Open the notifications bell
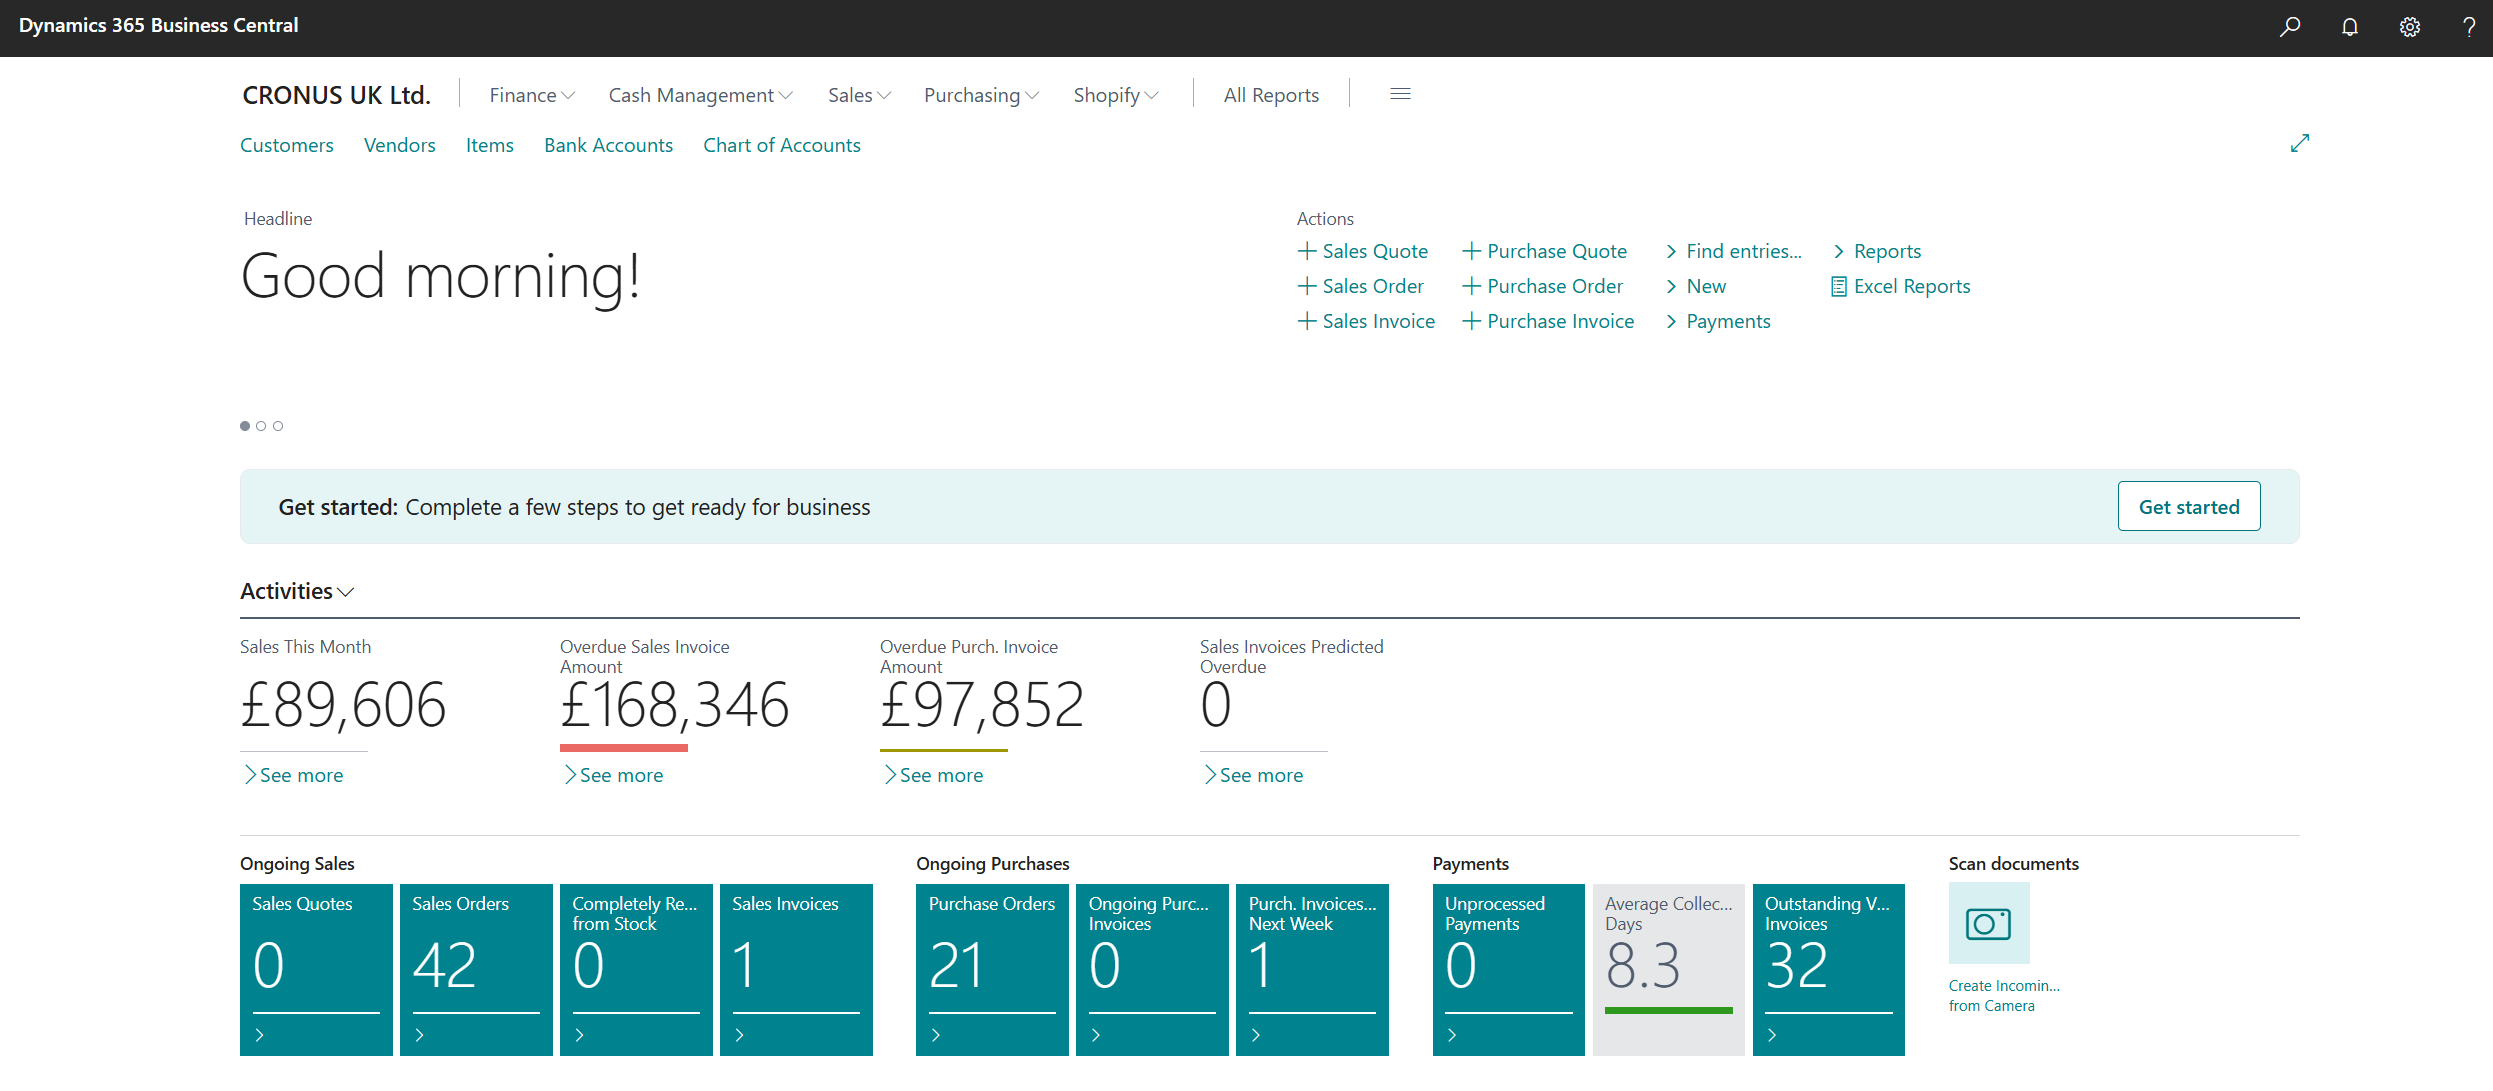The height and width of the screenshot is (1091, 2493). (2350, 27)
